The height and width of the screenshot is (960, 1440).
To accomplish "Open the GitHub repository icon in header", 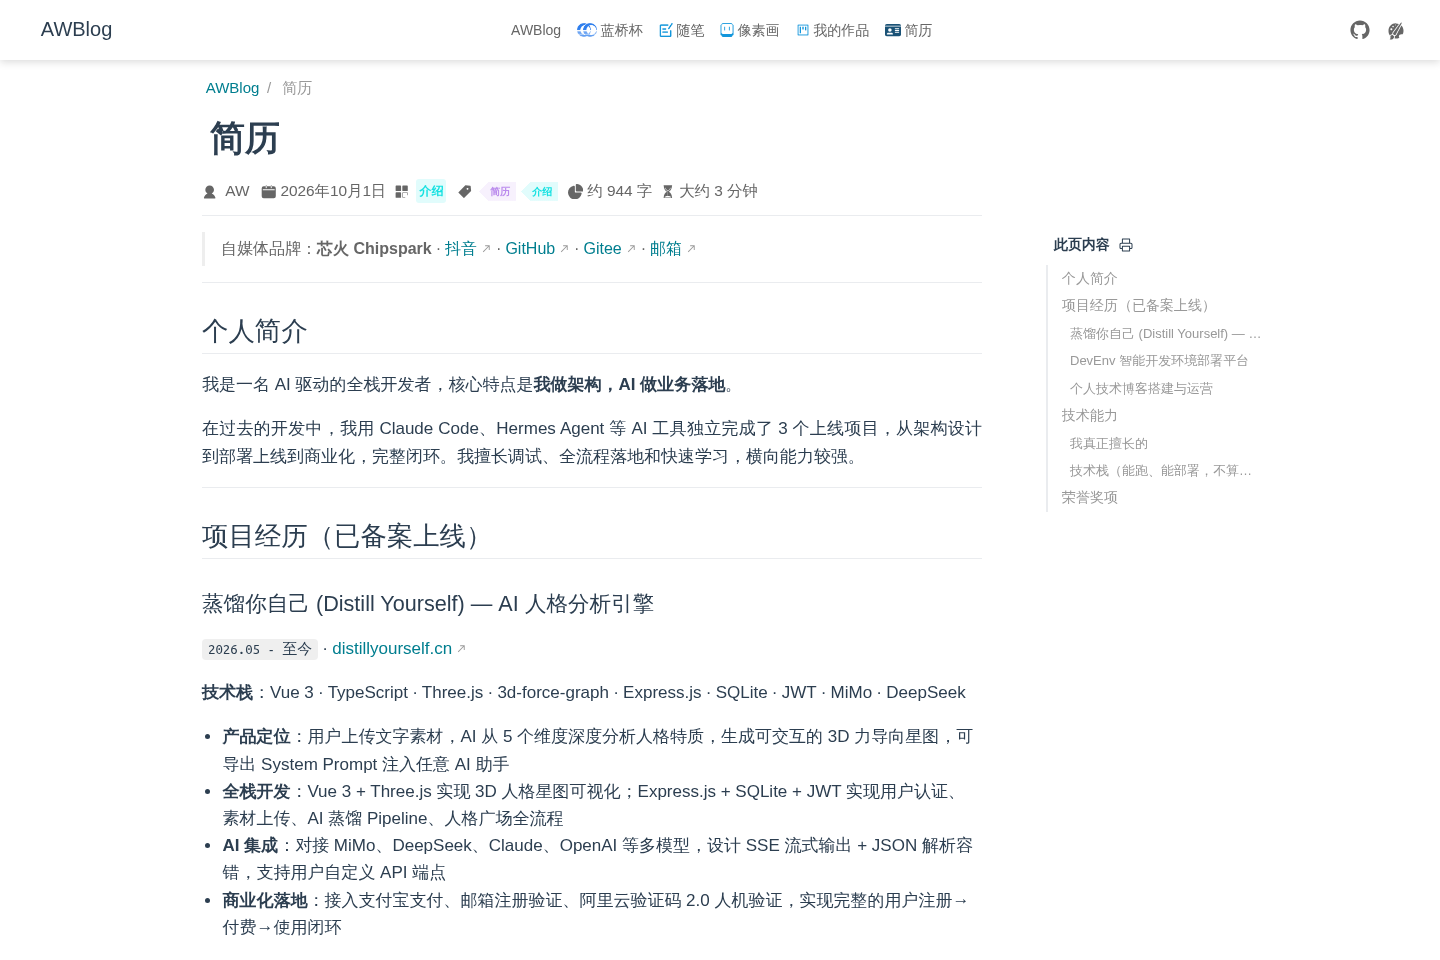I will [1360, 30].
